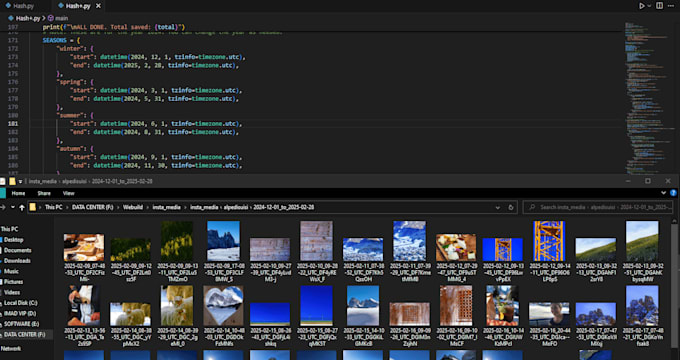This screenshot has width=680, height=360.
Task: Open Desktop in the navigation pane
Action: pos(13,240)
